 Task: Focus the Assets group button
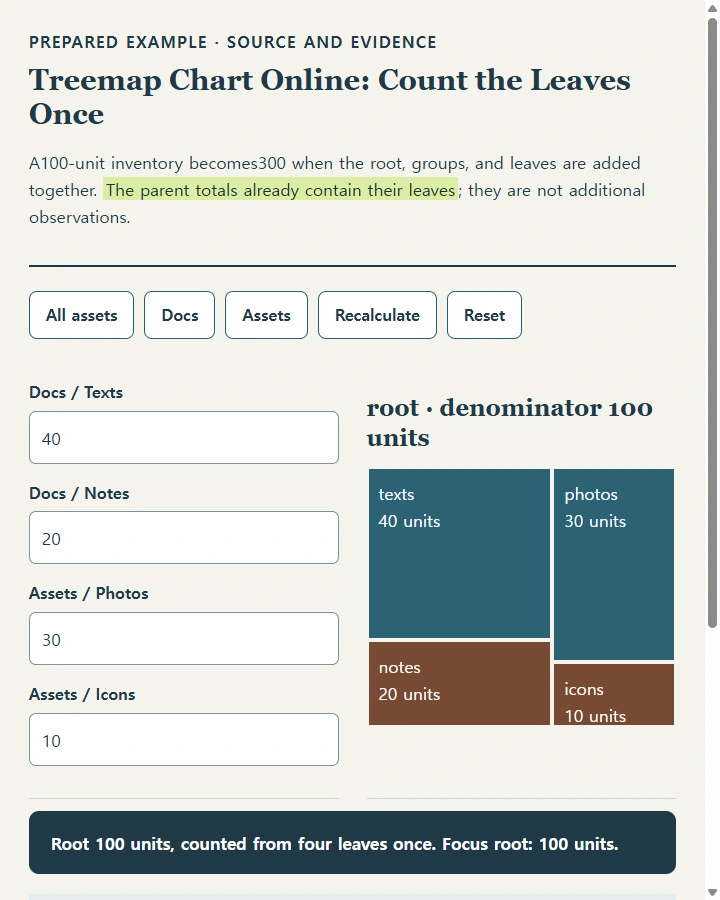pos(266,315)
